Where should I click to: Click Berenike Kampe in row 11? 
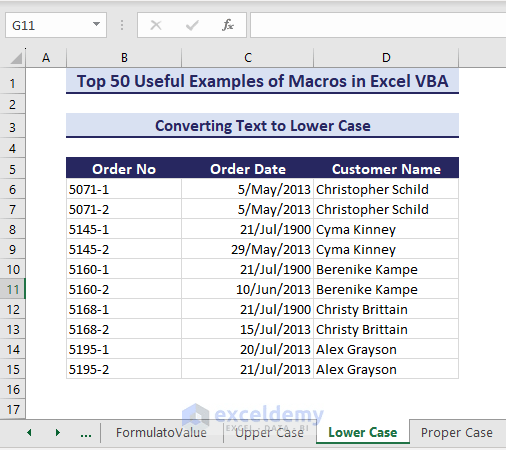click(386, 289)
